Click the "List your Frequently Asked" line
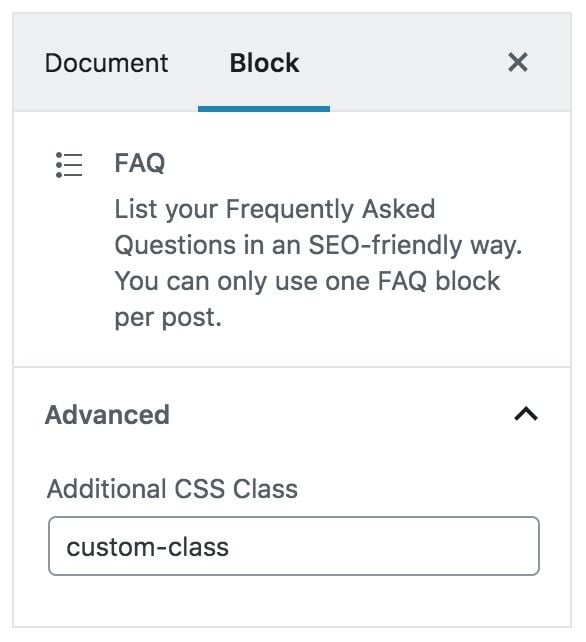This screenshot has height=642, width=586. tap(274, 209)
